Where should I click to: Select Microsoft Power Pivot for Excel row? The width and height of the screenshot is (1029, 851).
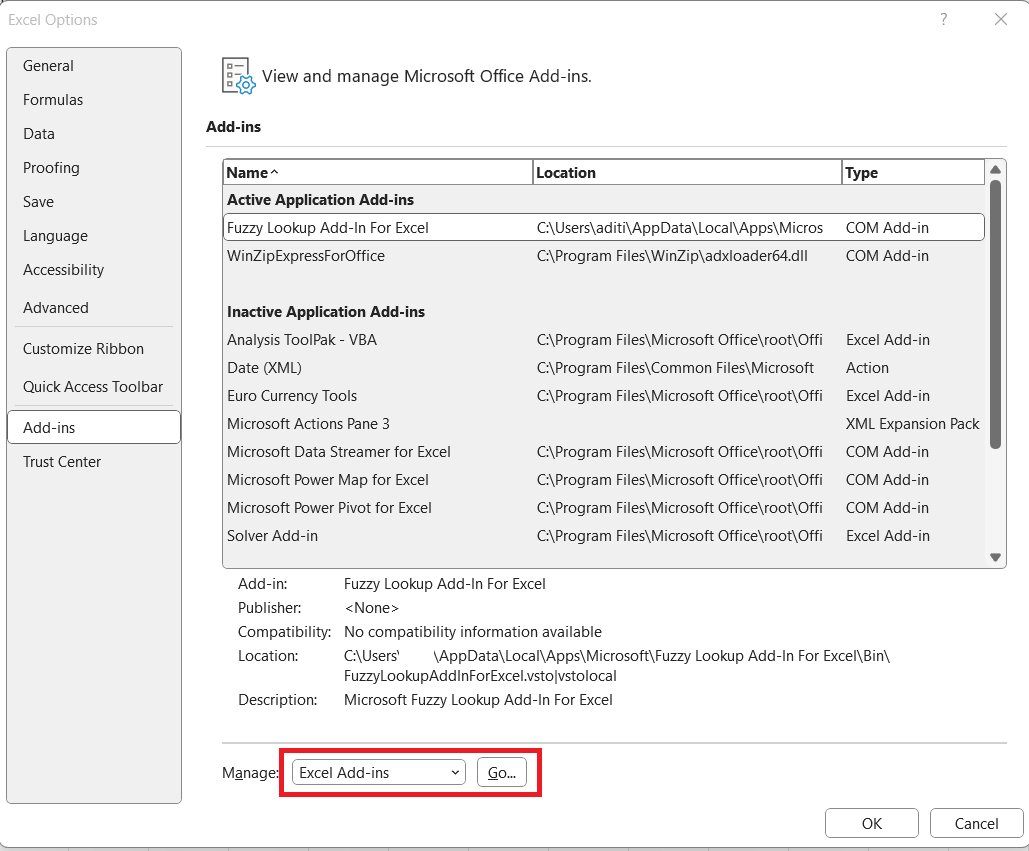[604, 508]
